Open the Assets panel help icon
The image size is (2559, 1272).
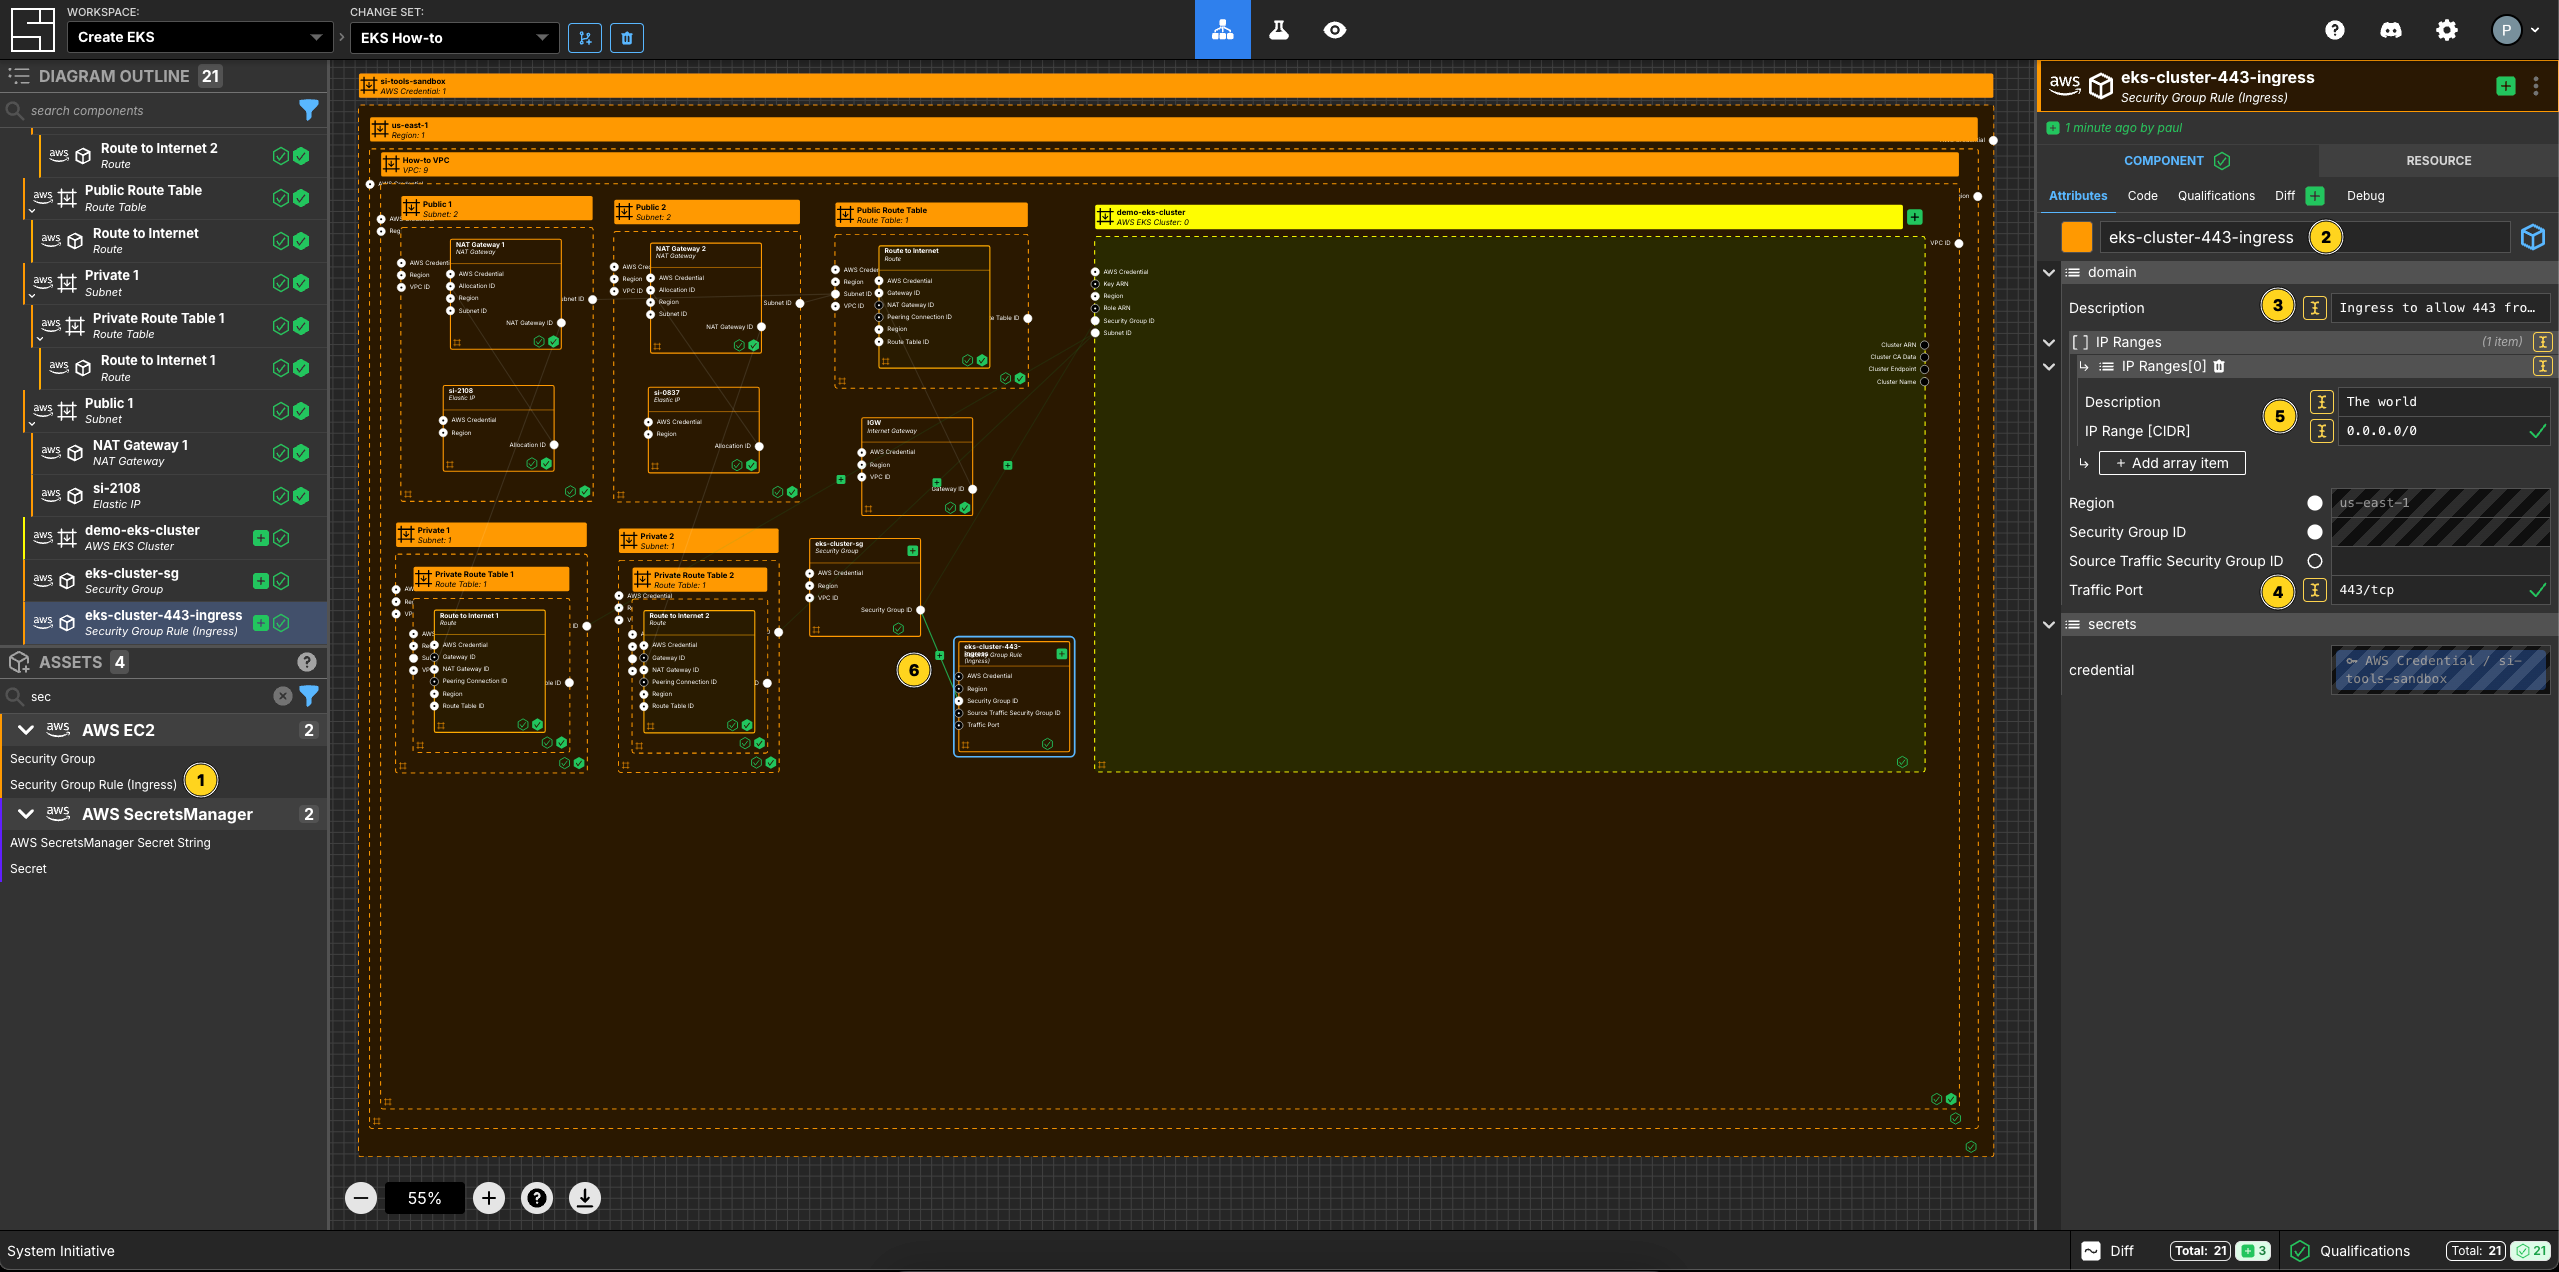tap(307, 662)
